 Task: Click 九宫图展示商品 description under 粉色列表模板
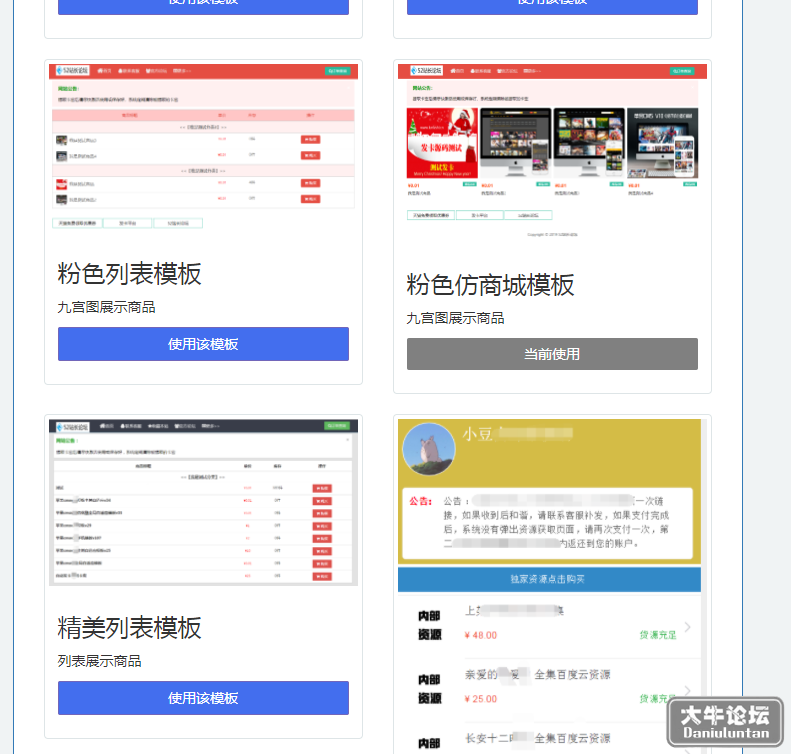(106, 307)
